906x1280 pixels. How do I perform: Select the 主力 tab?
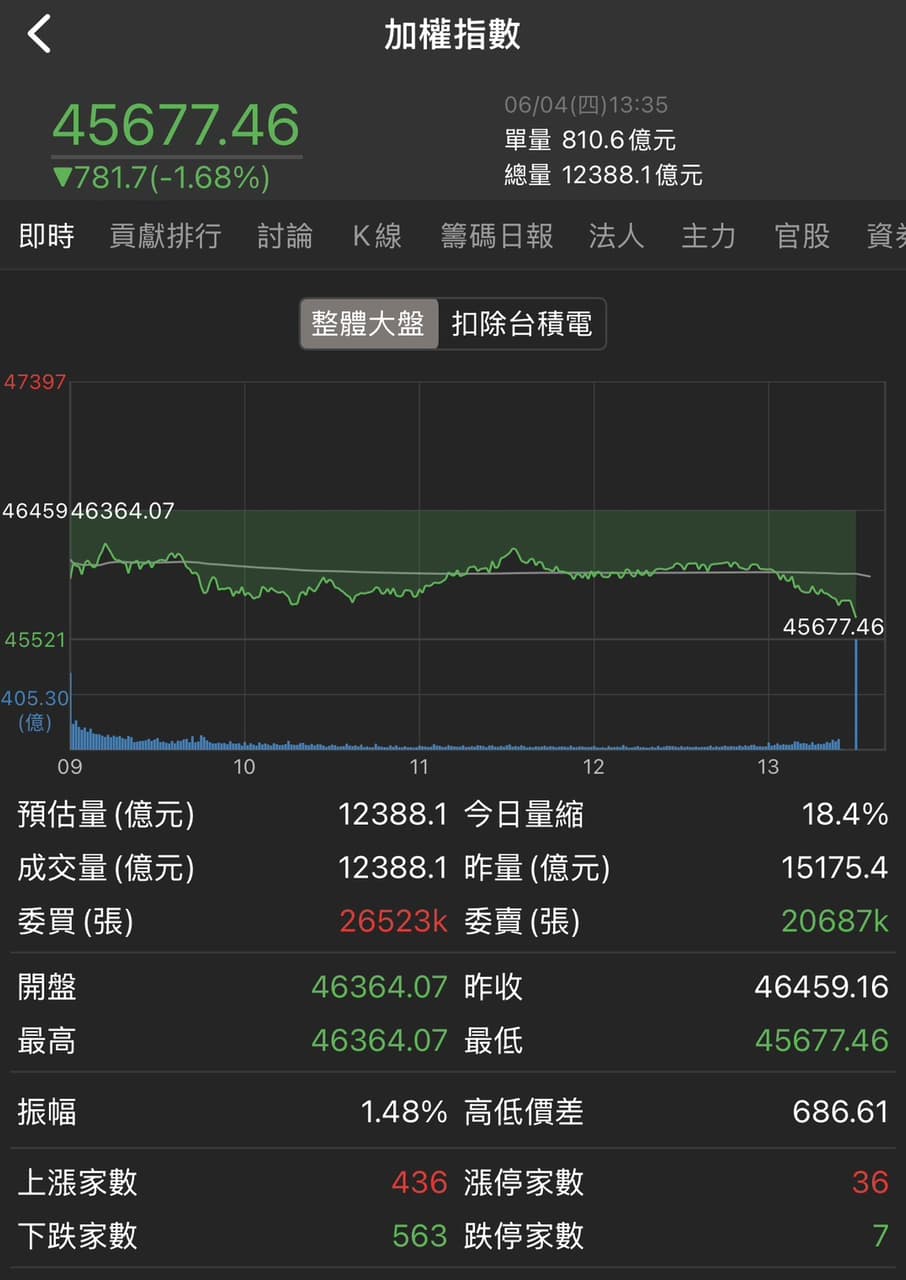[709, 236]
